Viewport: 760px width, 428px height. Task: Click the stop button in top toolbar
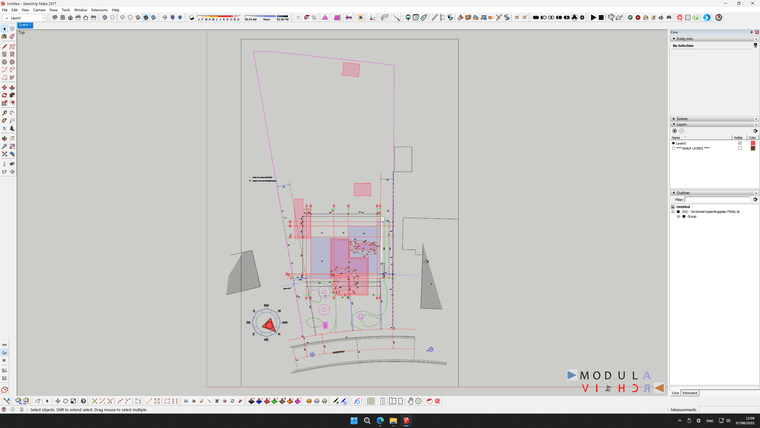(x=601, y=17)
